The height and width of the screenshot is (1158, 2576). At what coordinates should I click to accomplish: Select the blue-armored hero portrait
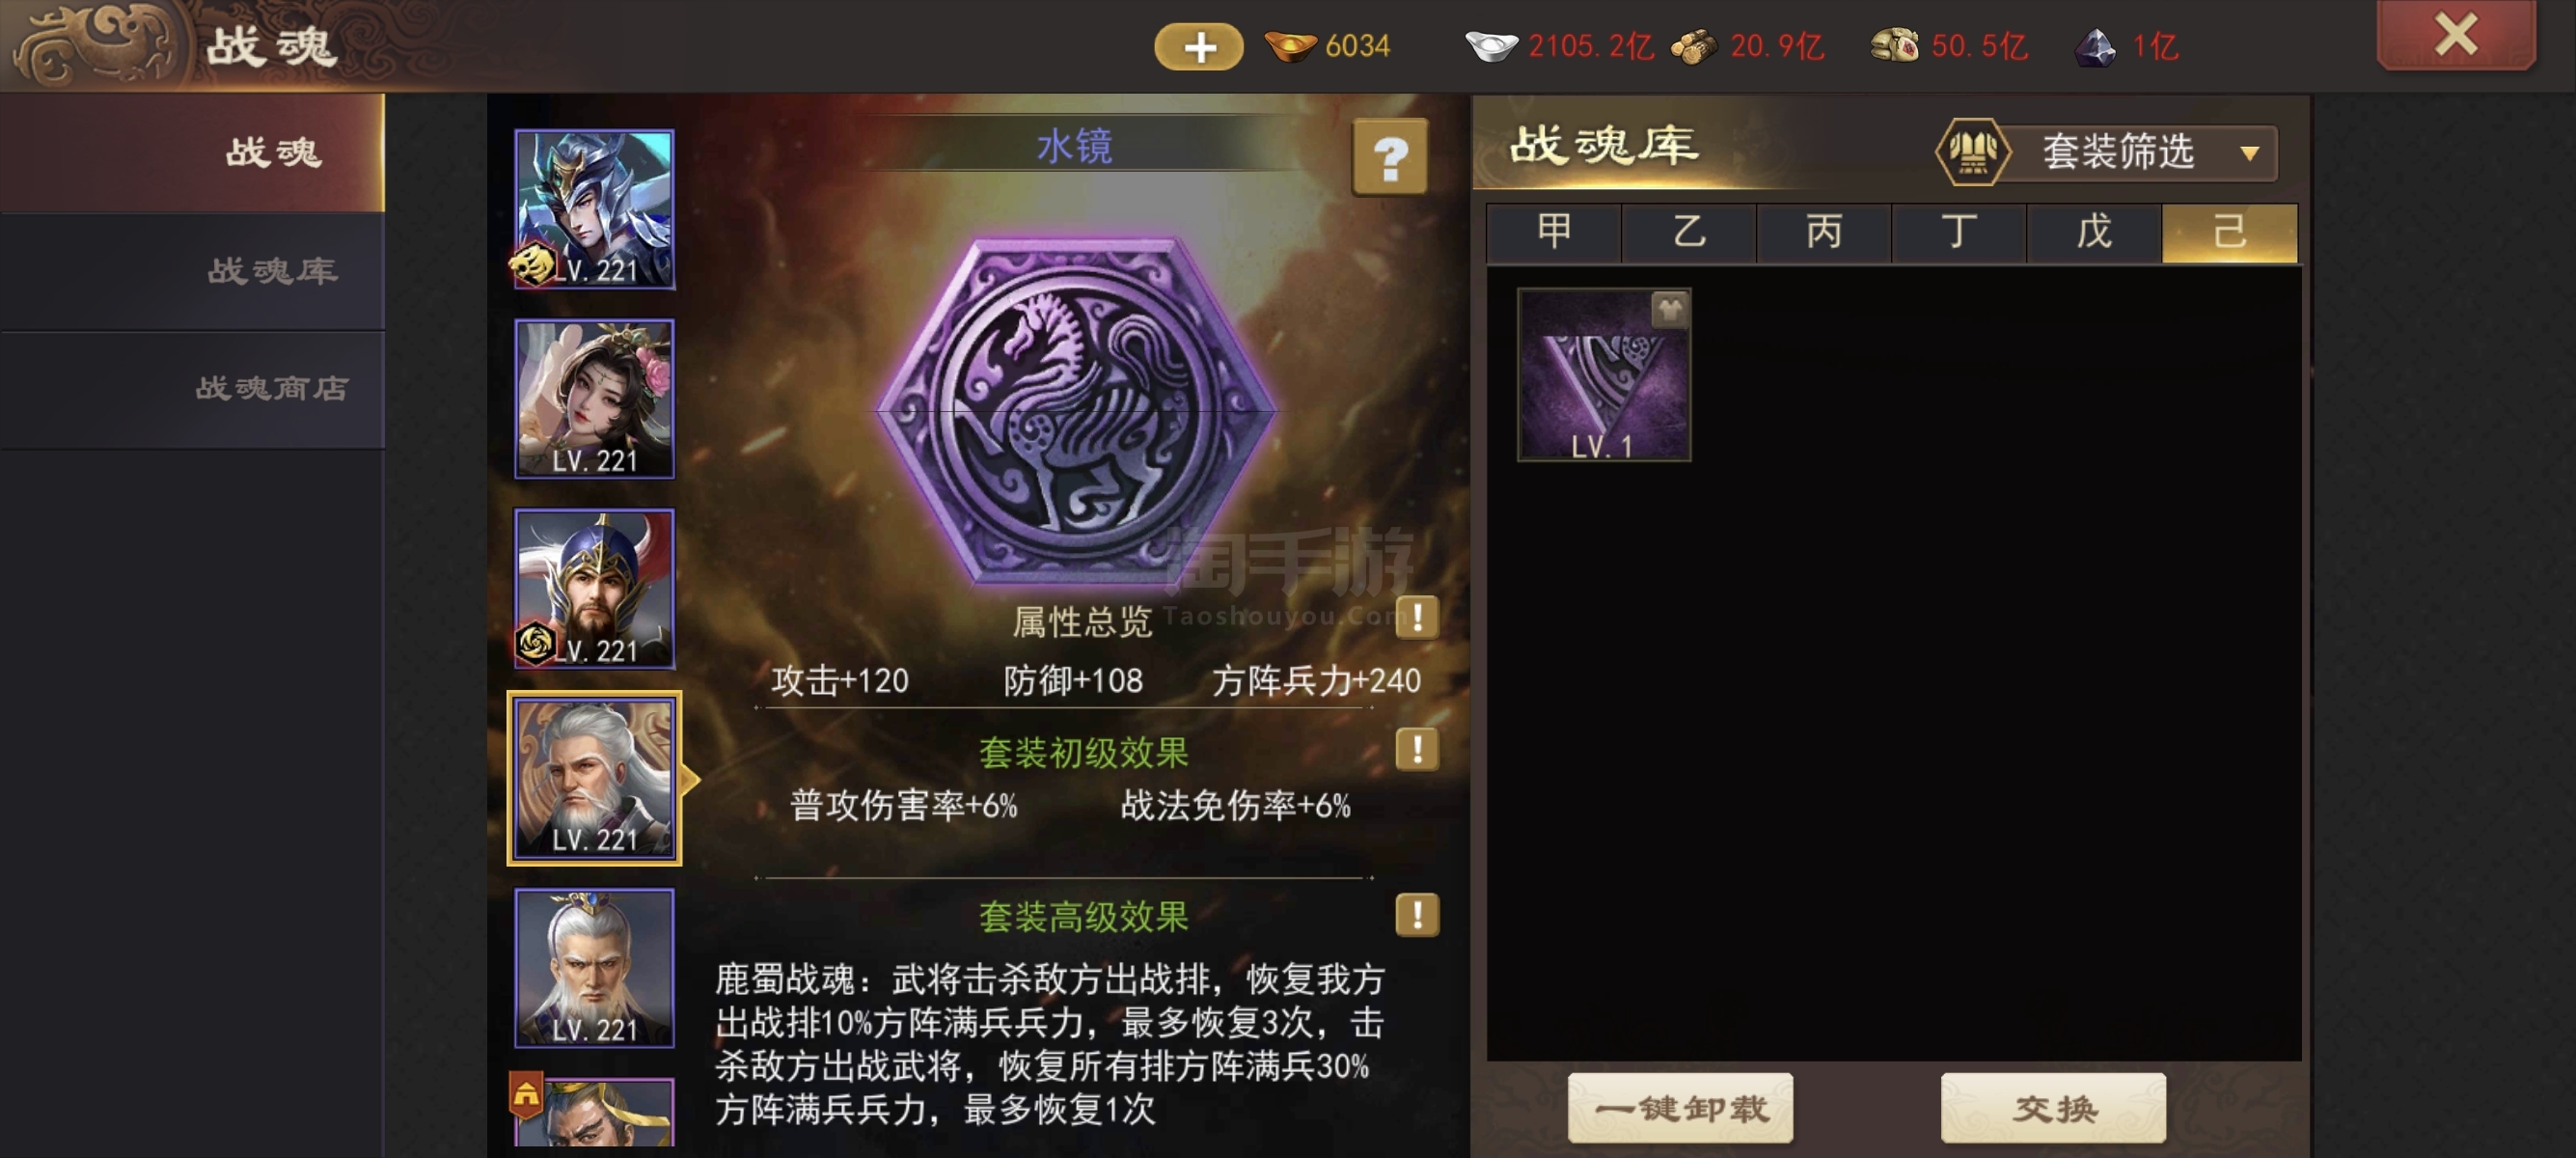594,210
